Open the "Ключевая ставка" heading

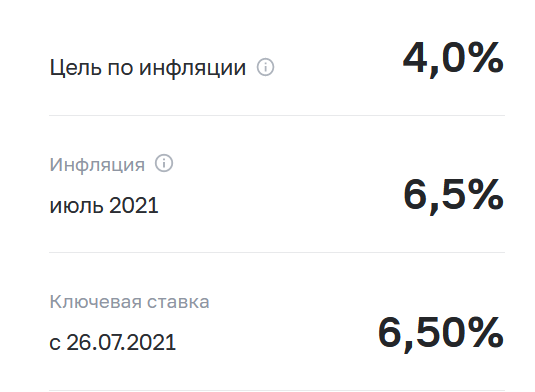(129, 302)
